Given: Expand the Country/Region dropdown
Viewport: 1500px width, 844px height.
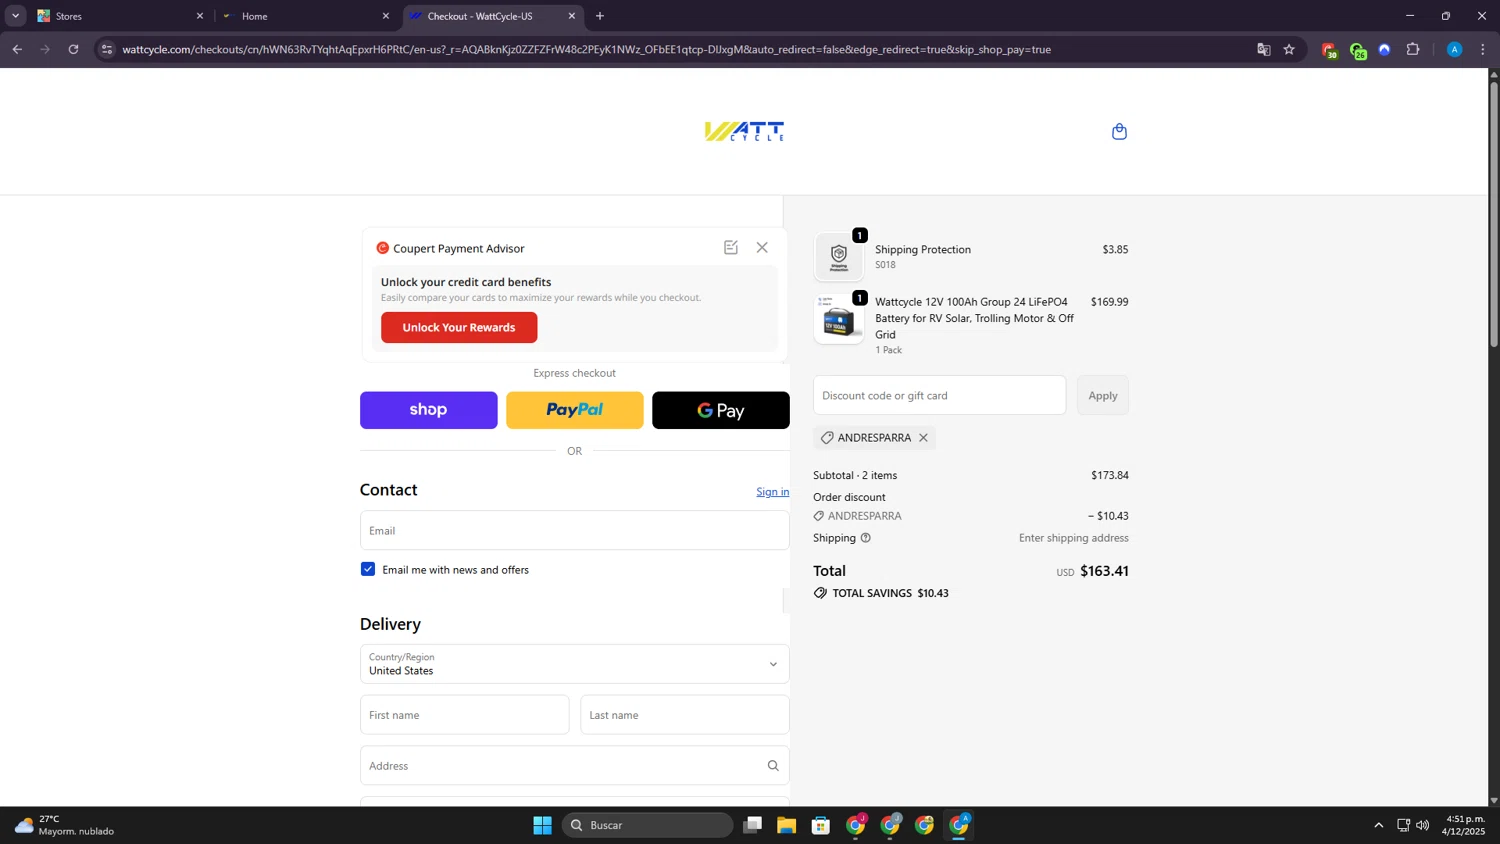Looking at the screenshot, I should tap(574, 664).
